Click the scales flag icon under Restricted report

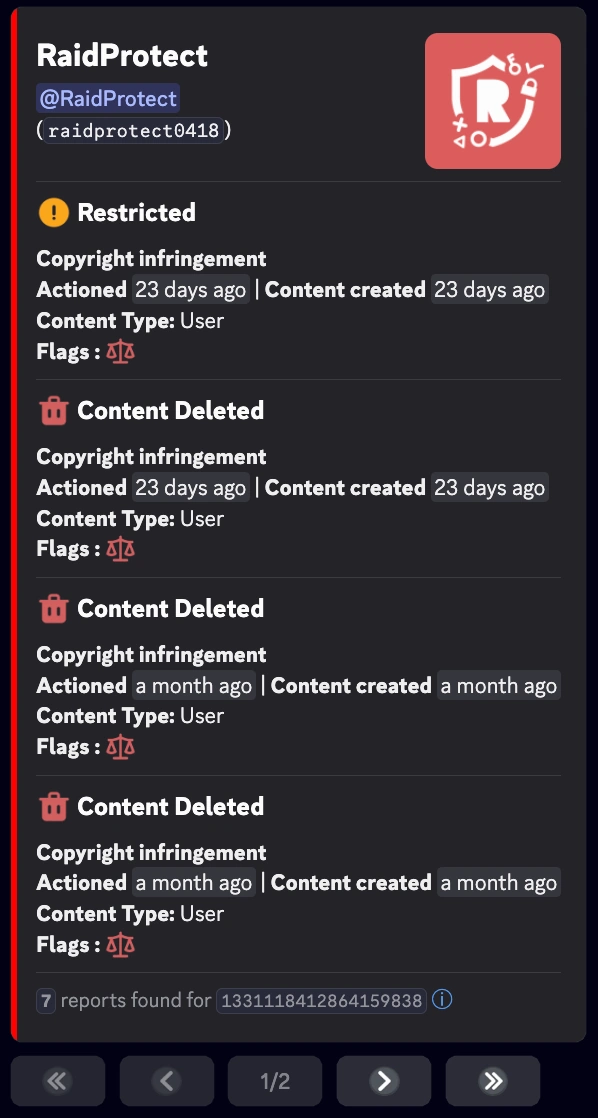pos(119,351)
